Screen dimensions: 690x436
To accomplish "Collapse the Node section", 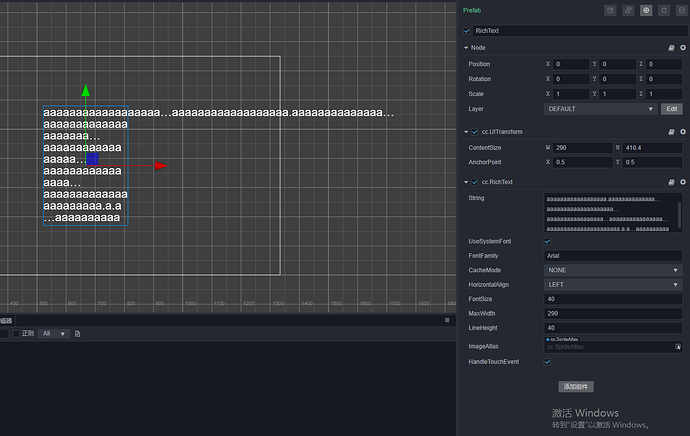I will click(466, 48).
